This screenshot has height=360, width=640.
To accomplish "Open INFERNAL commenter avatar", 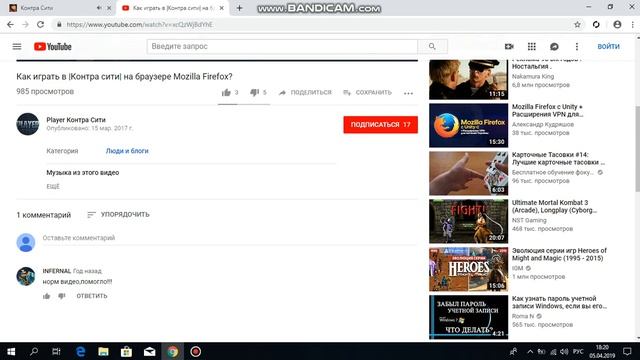I will (26, 276).
